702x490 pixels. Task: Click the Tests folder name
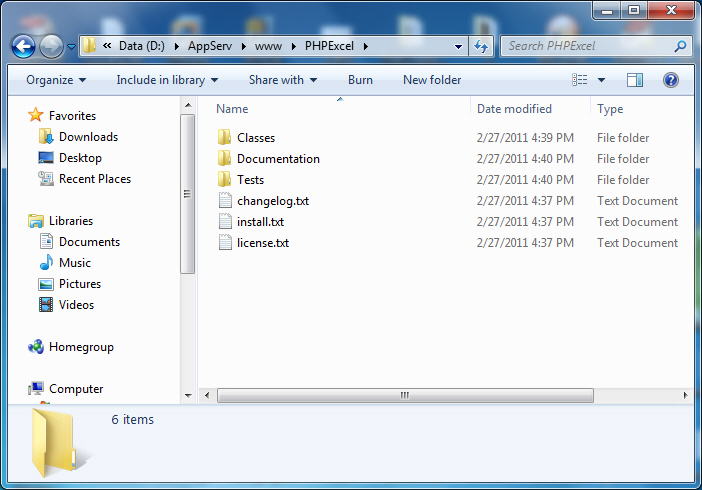coord(250,180)
